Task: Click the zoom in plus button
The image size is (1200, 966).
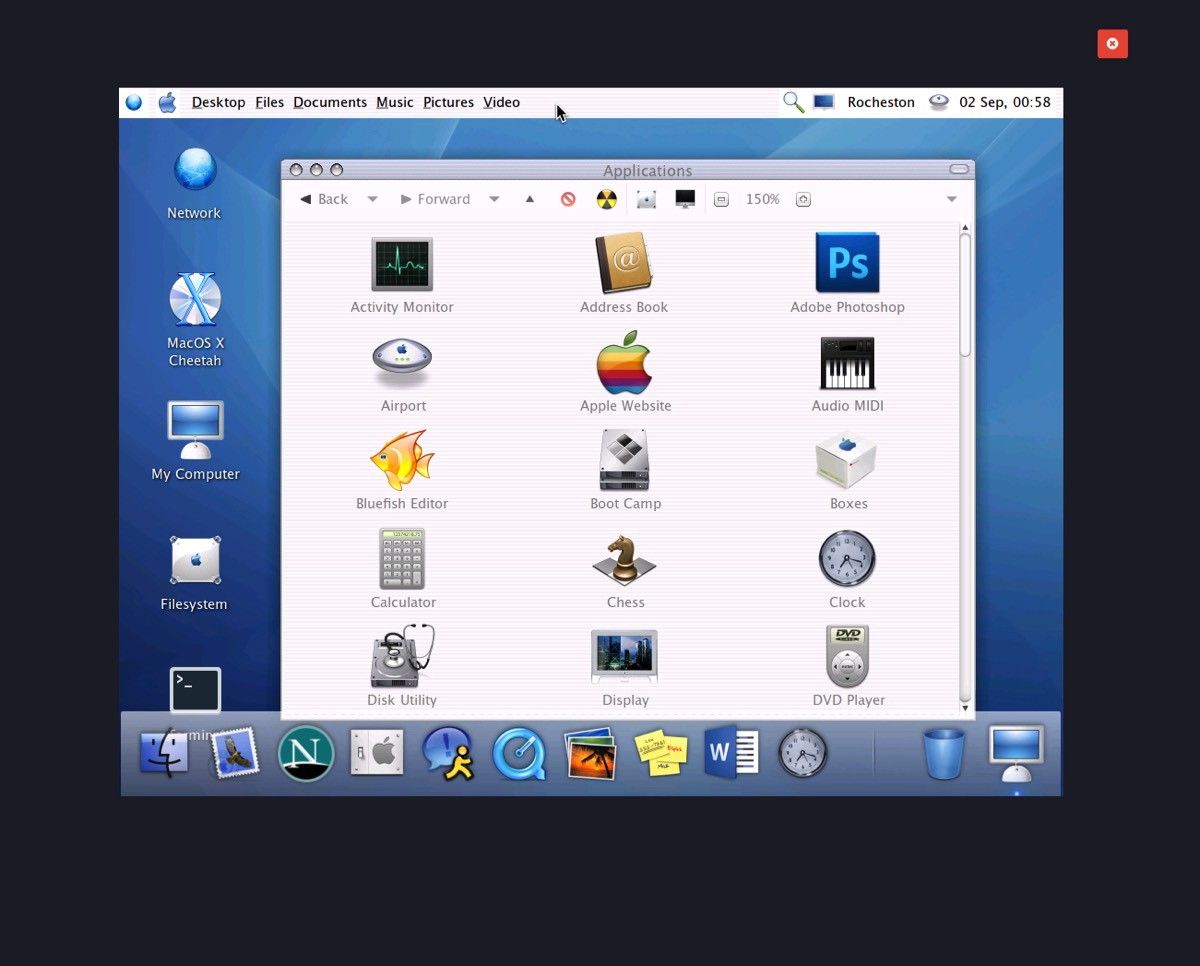Action: (x=803, y=199)
